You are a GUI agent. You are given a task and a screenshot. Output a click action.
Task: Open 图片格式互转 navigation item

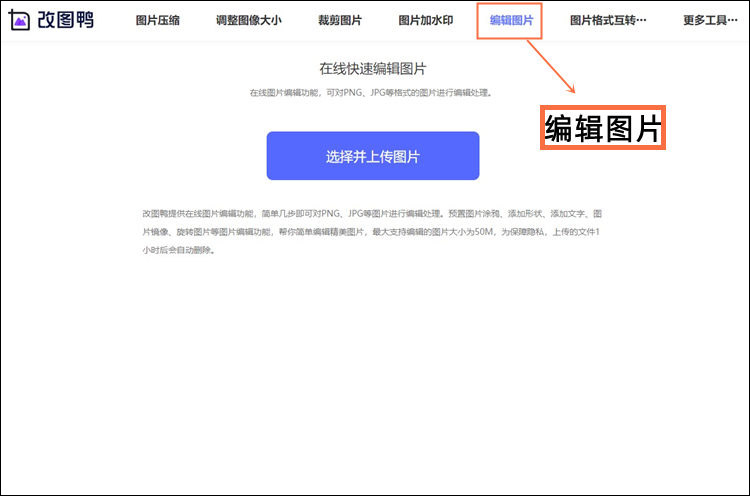point(608,21)
